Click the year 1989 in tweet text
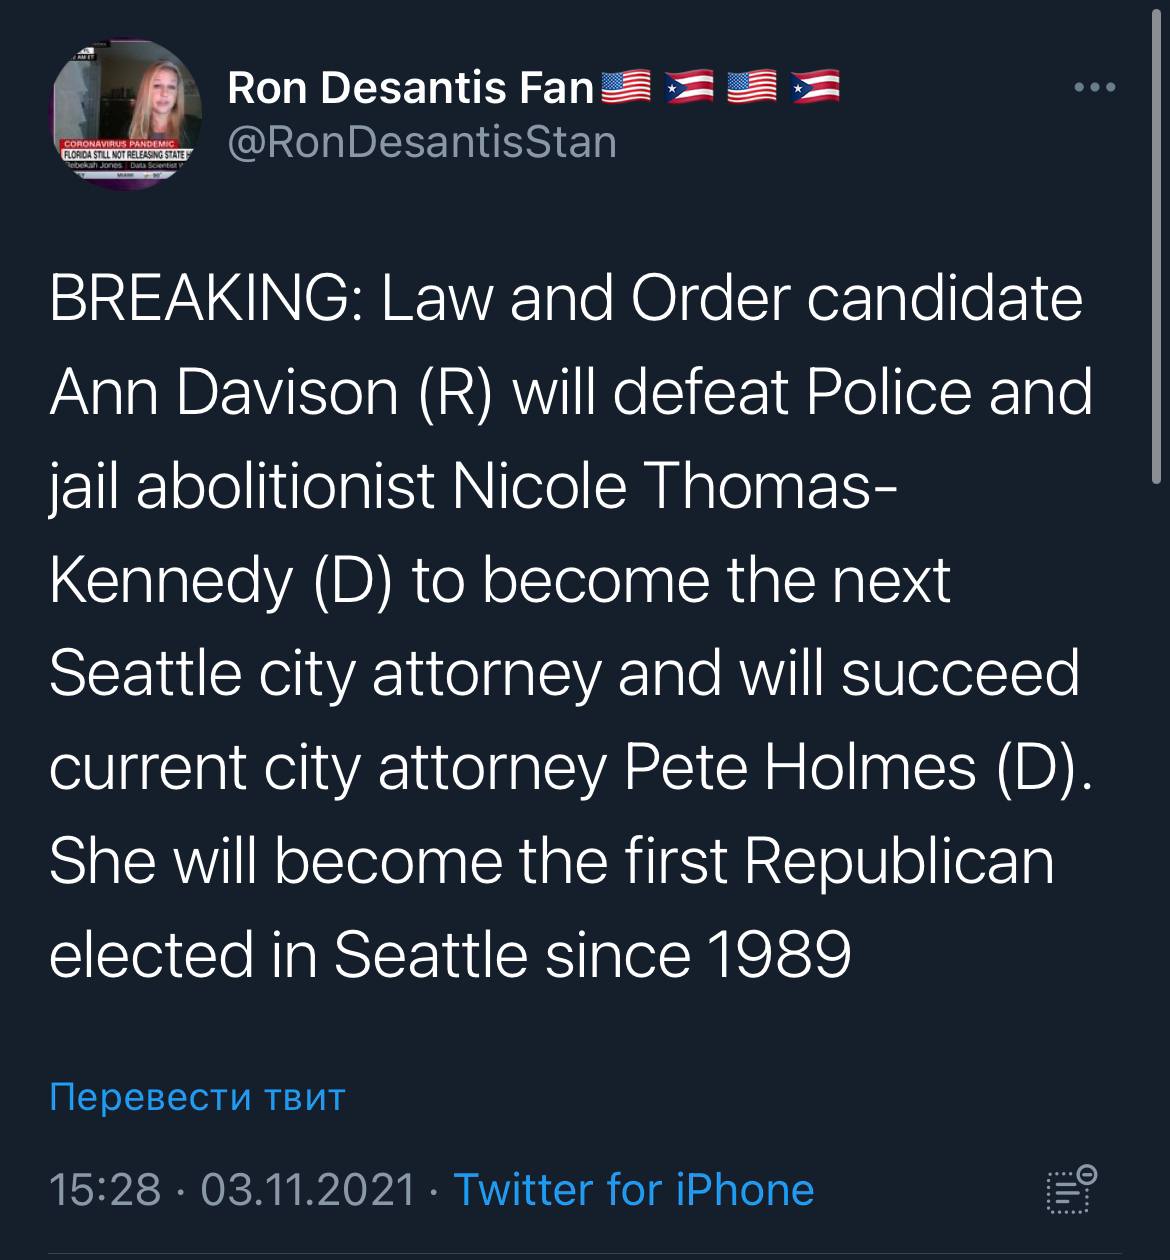The width and height of the screenshot is (1170, 1260). [779, 955]
